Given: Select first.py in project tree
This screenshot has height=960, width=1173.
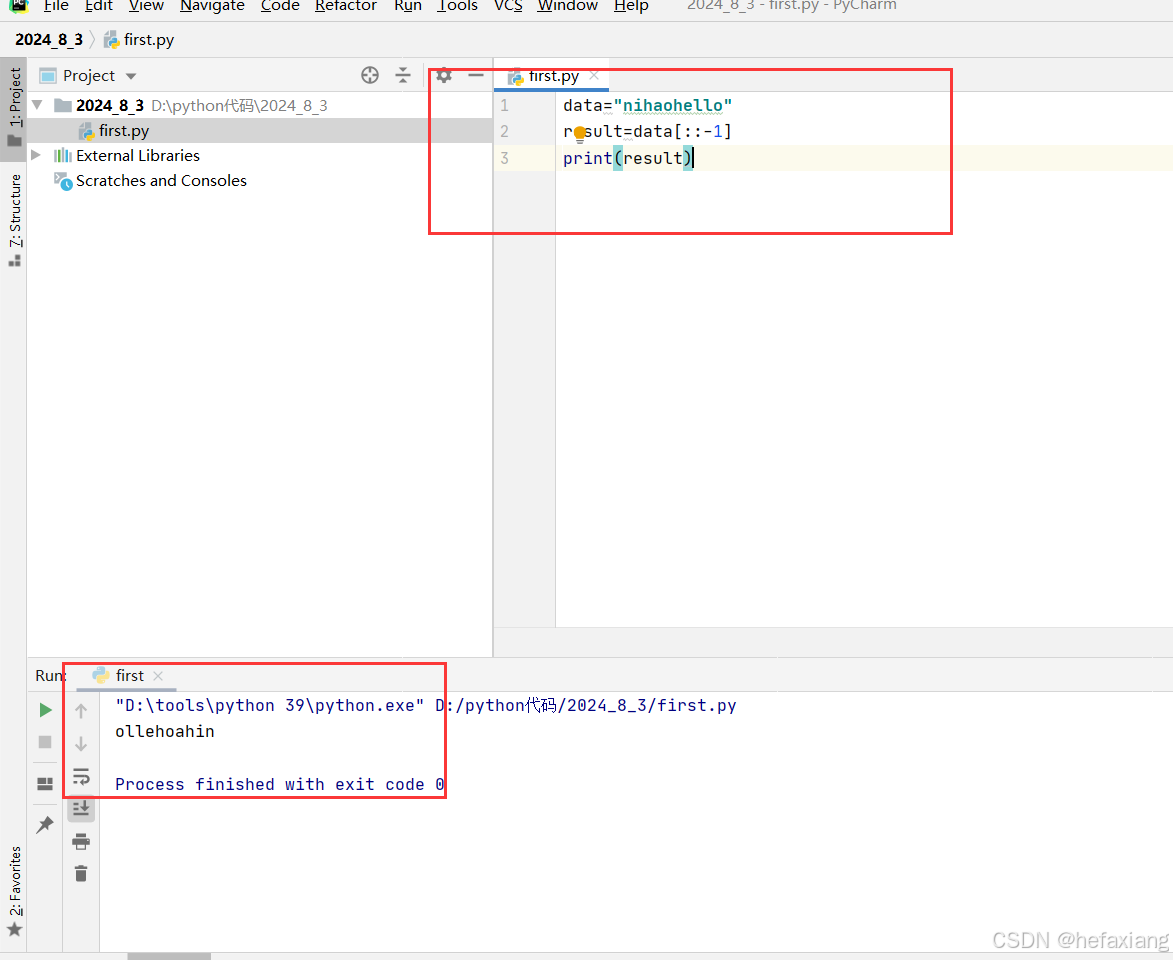Looking at the screenshot, I should click(x=124, y=130).
